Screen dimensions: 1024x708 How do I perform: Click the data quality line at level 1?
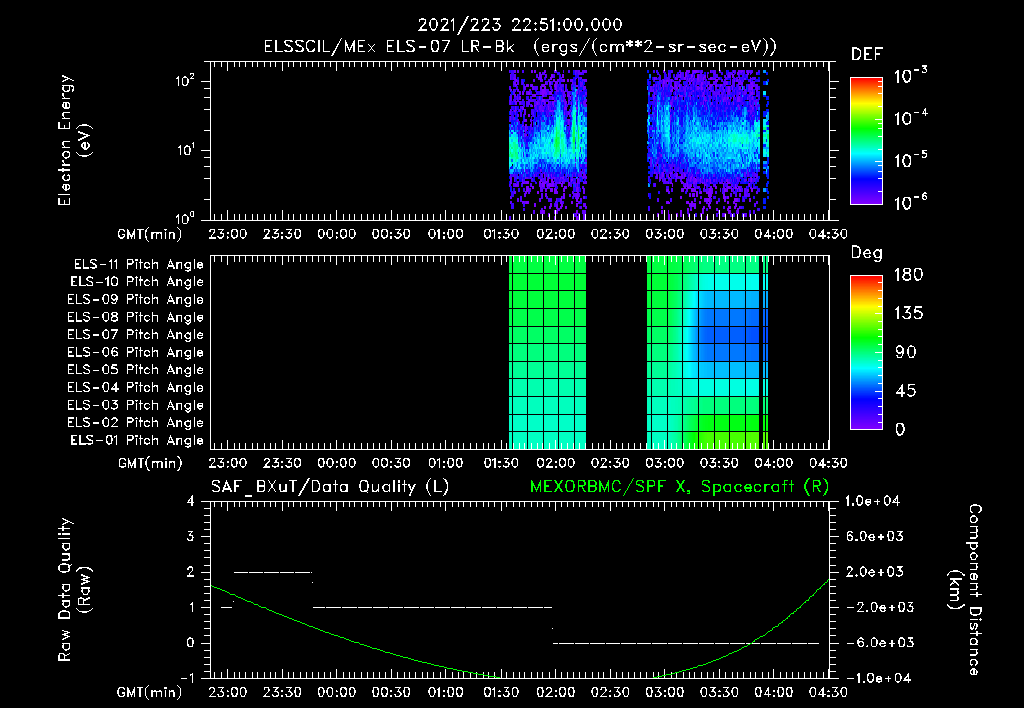point(432,607)
